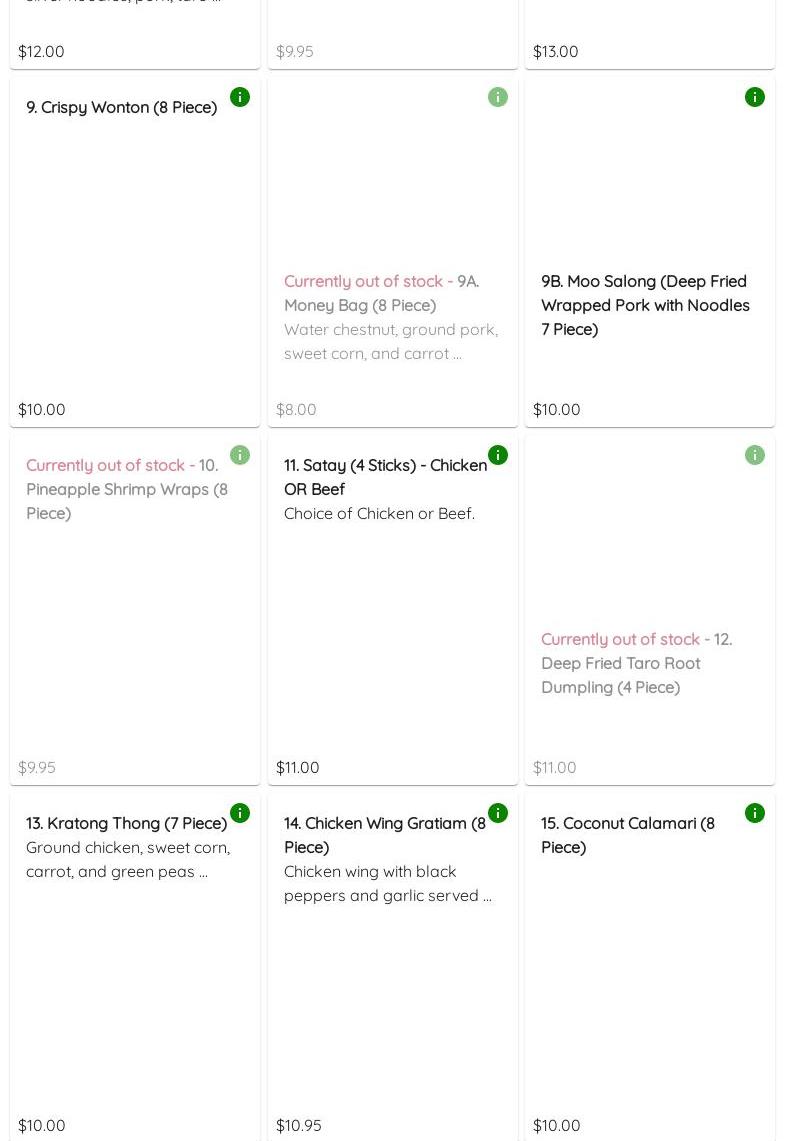Show info for Moo Salong item

coord(755,97)
